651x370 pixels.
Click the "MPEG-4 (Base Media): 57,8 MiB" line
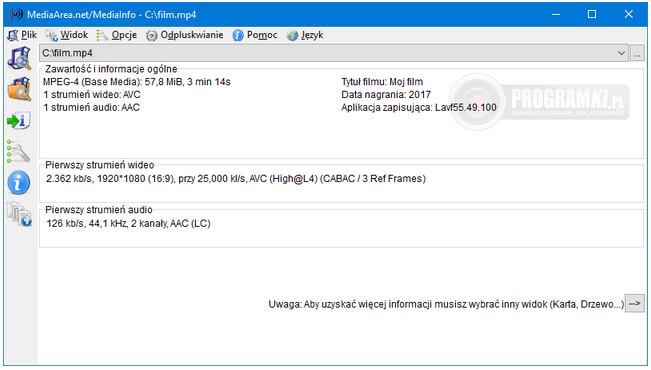click(x=137, y=82)
